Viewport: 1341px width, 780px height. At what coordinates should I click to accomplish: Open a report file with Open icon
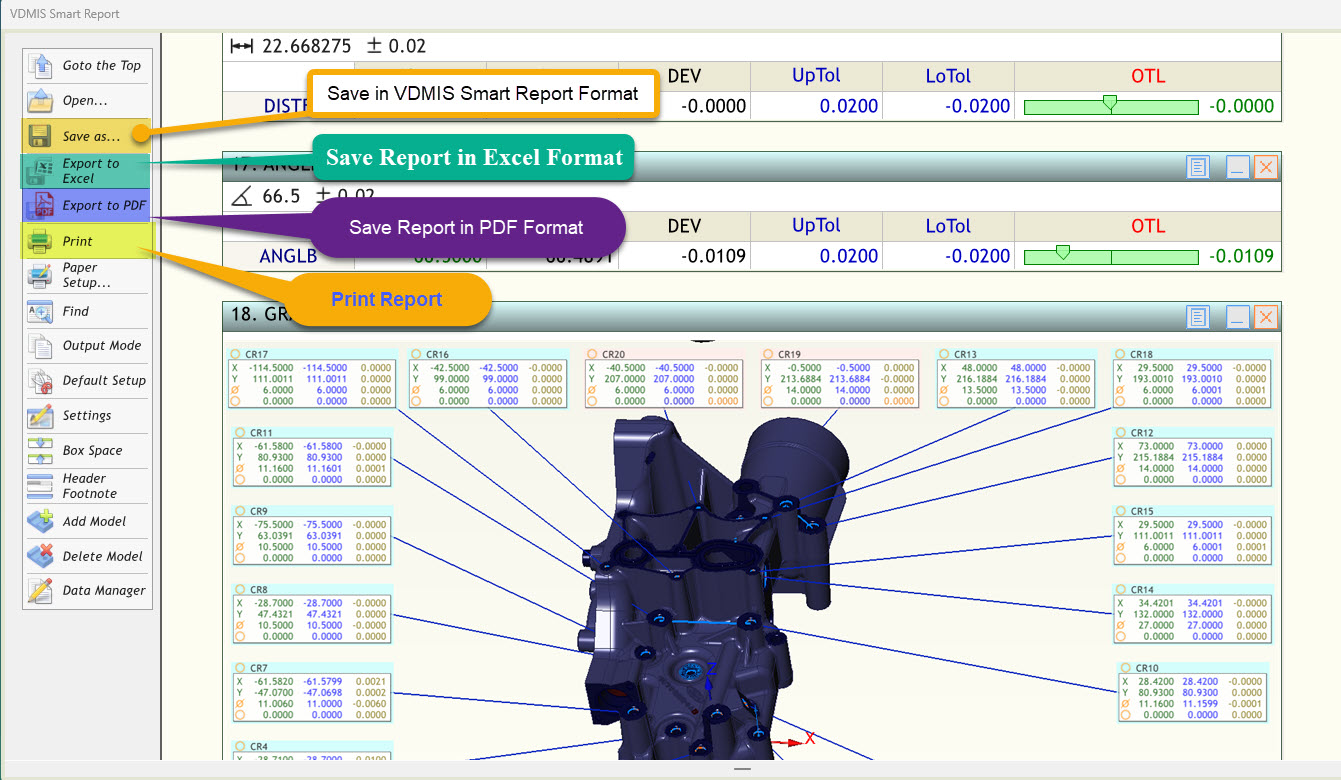(x=42, y=101)
